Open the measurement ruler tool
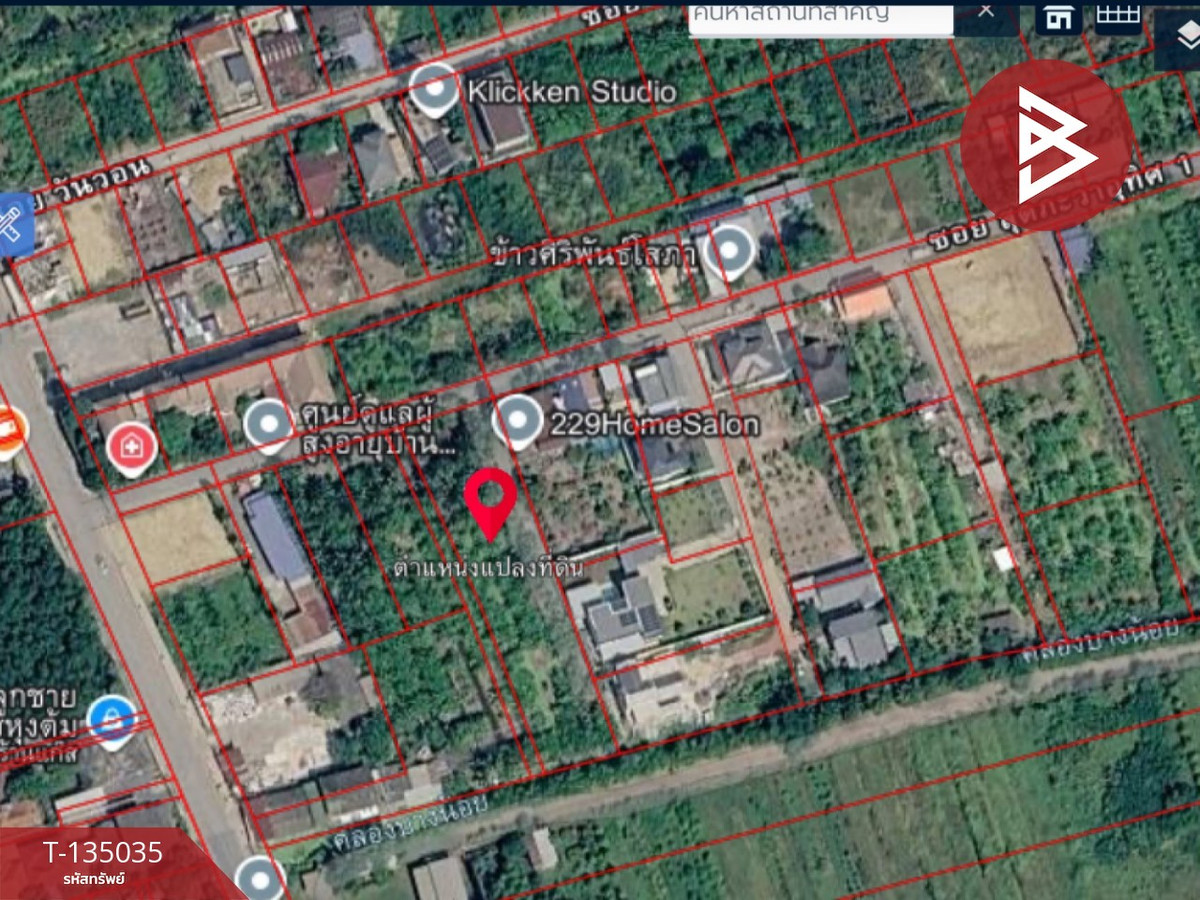Viewport: 1200px width, 900px height. [14, 224]
